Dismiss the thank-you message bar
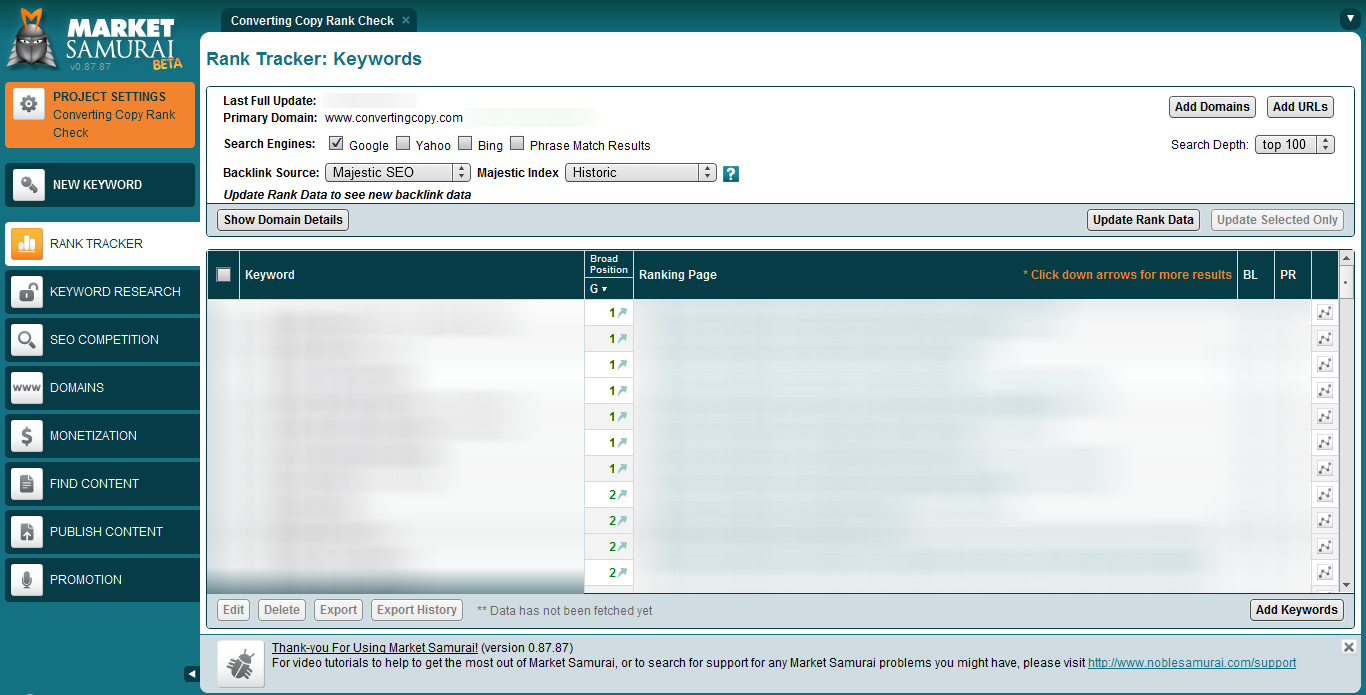 pyautogui.click(x=1348, y=647)
